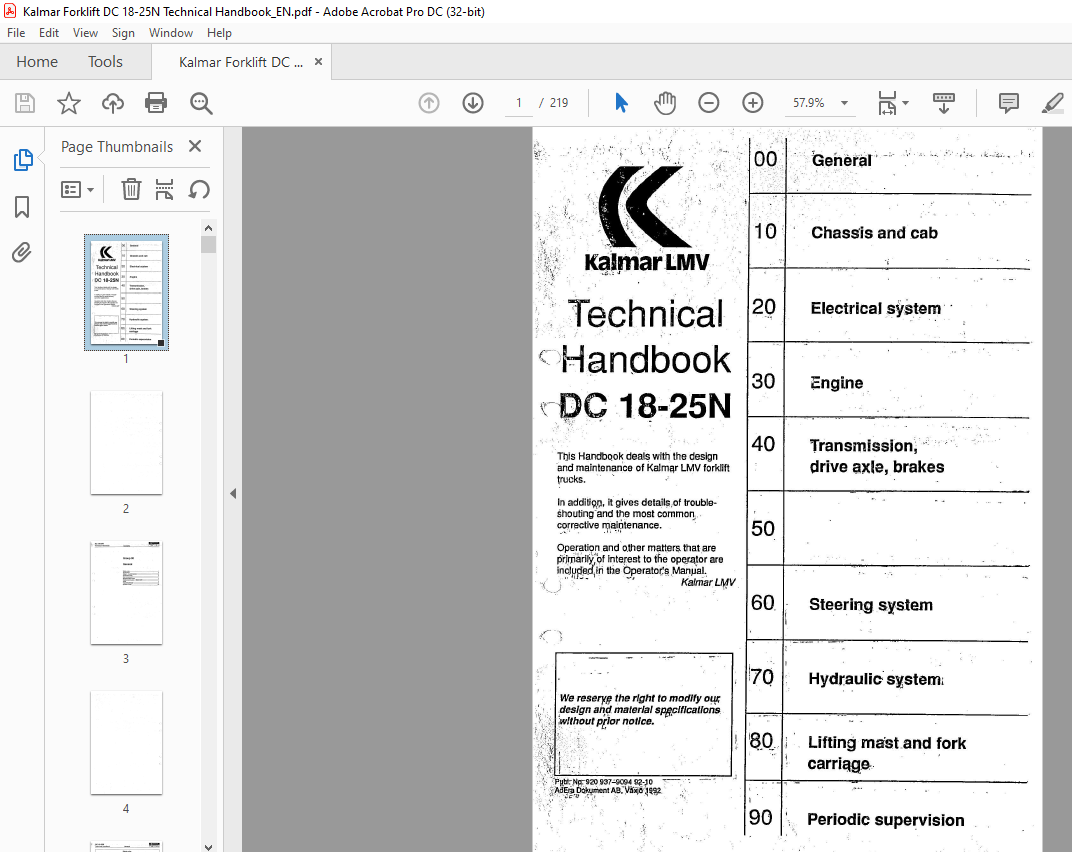Open the Edit menu
Screen dimensions: 1072x852
pyautogui.click(x=49, y=33)
